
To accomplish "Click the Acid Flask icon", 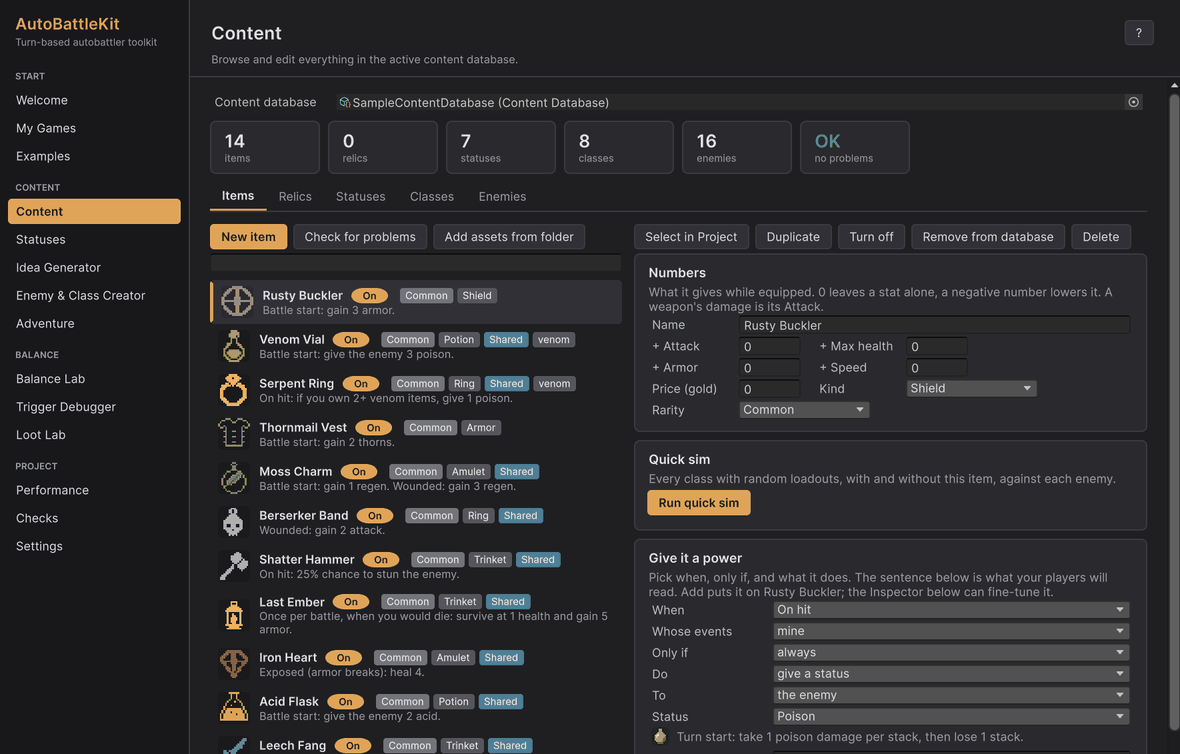I will point(234,707).
